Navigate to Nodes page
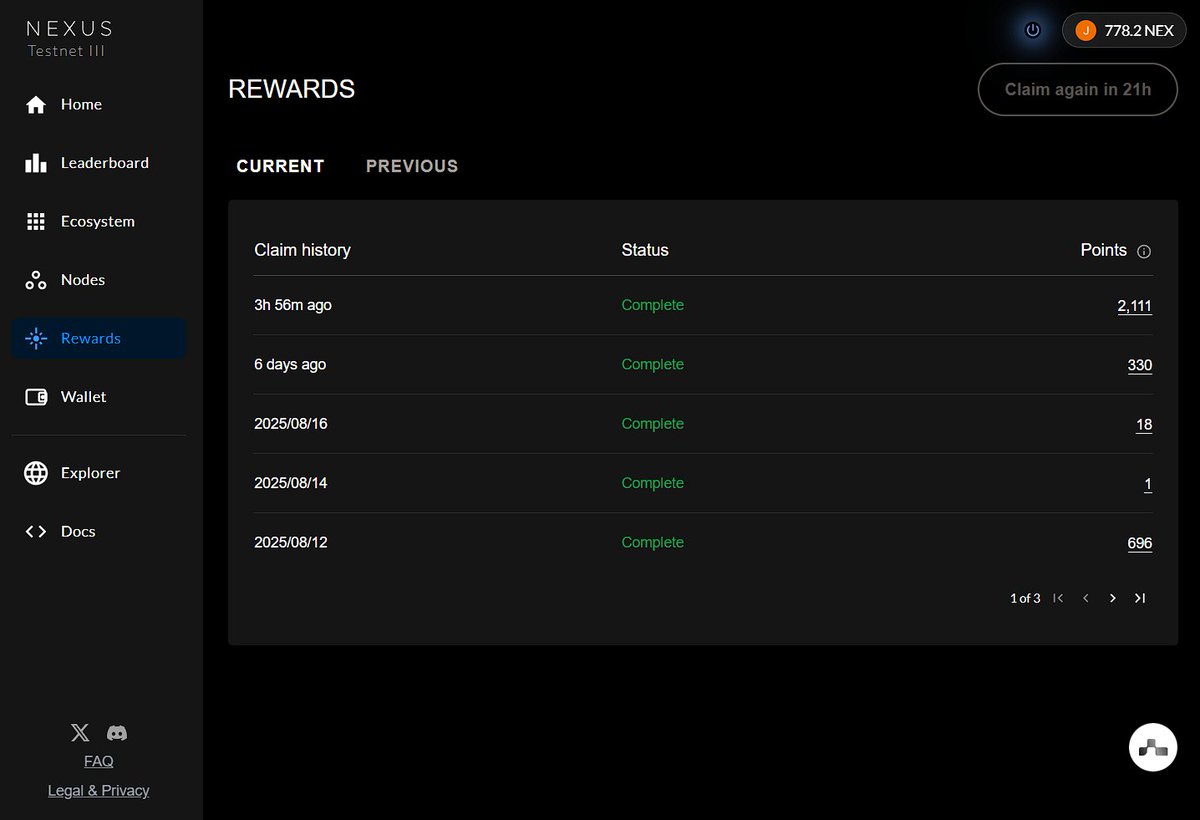Viewport: 1200px width, 820px height. pyautogui.click(x=98, y=280)
